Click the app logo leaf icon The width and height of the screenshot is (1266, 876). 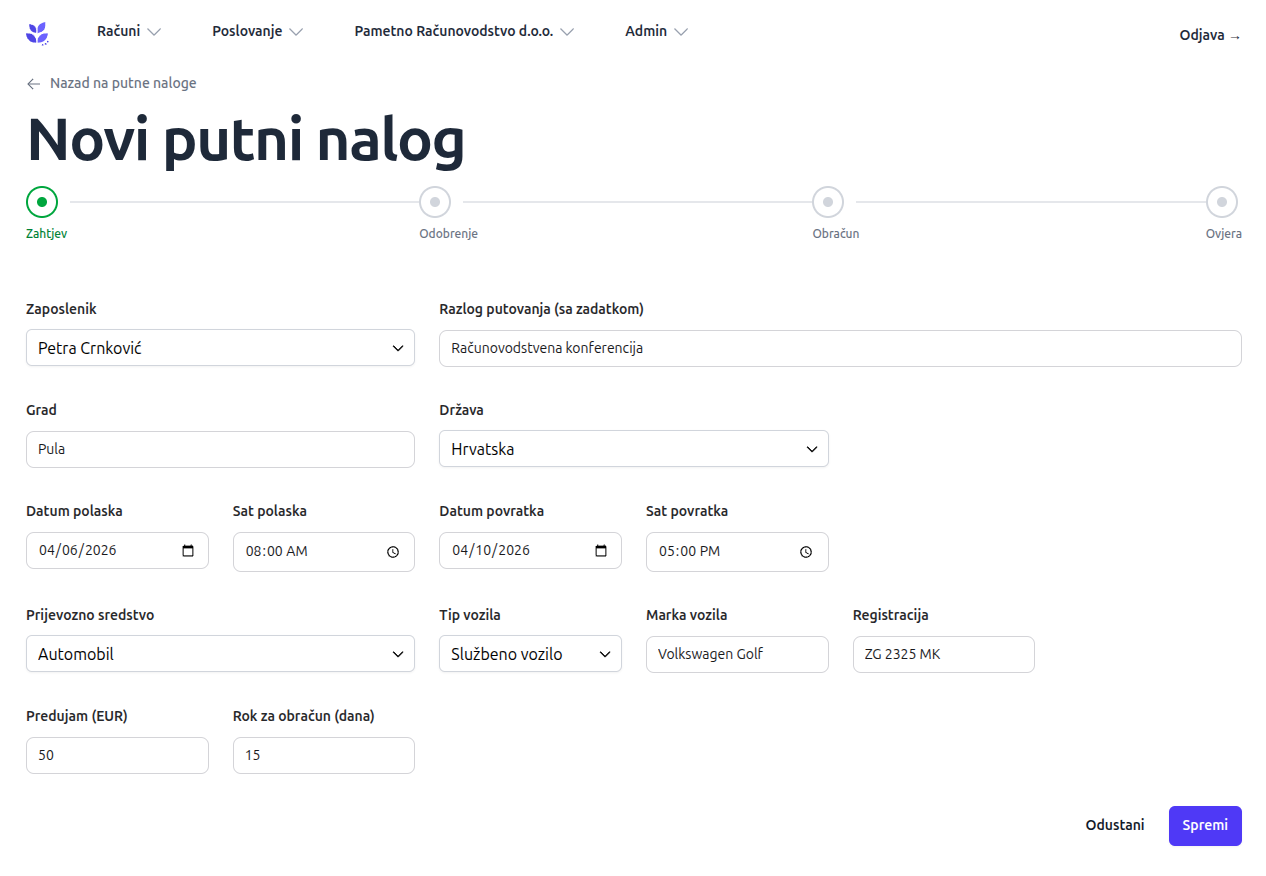[x=36, y=31]
